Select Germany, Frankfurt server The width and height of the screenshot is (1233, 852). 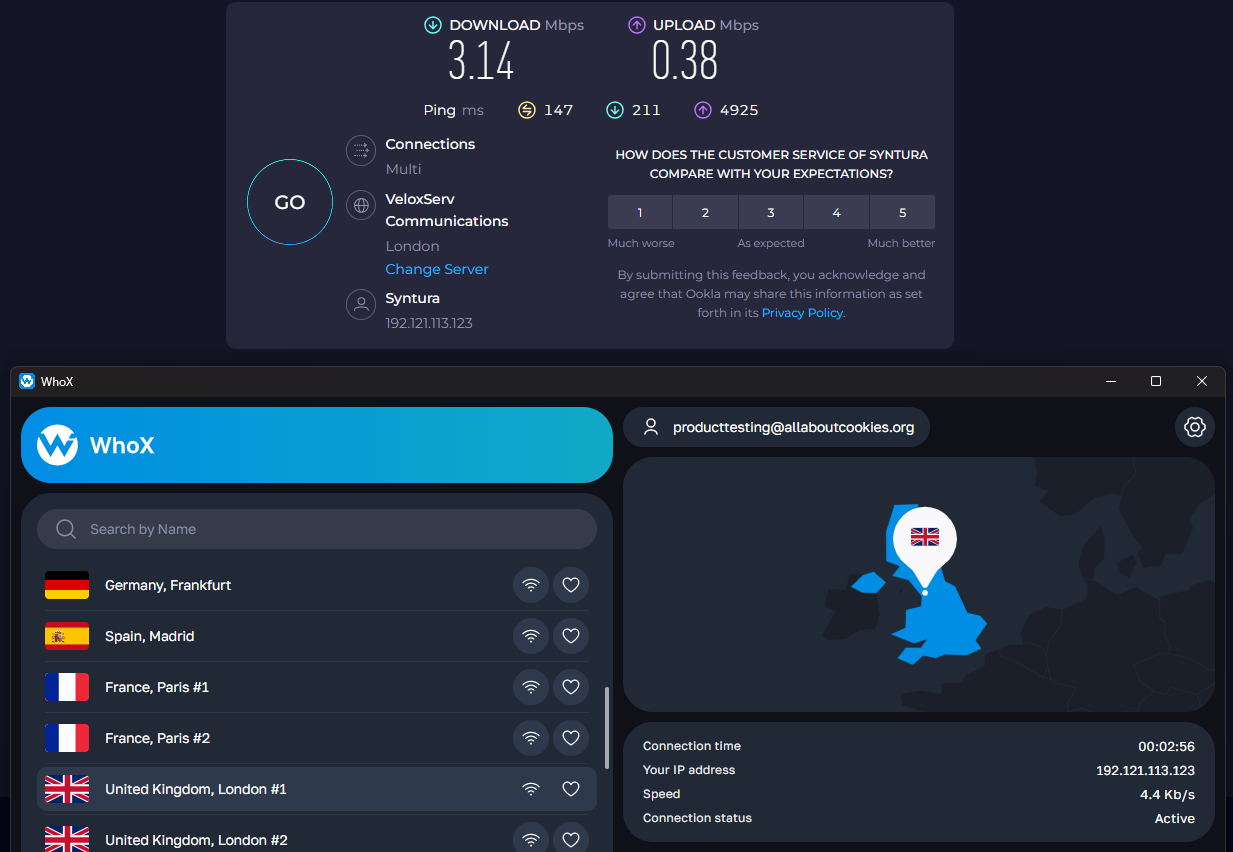point(317,585)
